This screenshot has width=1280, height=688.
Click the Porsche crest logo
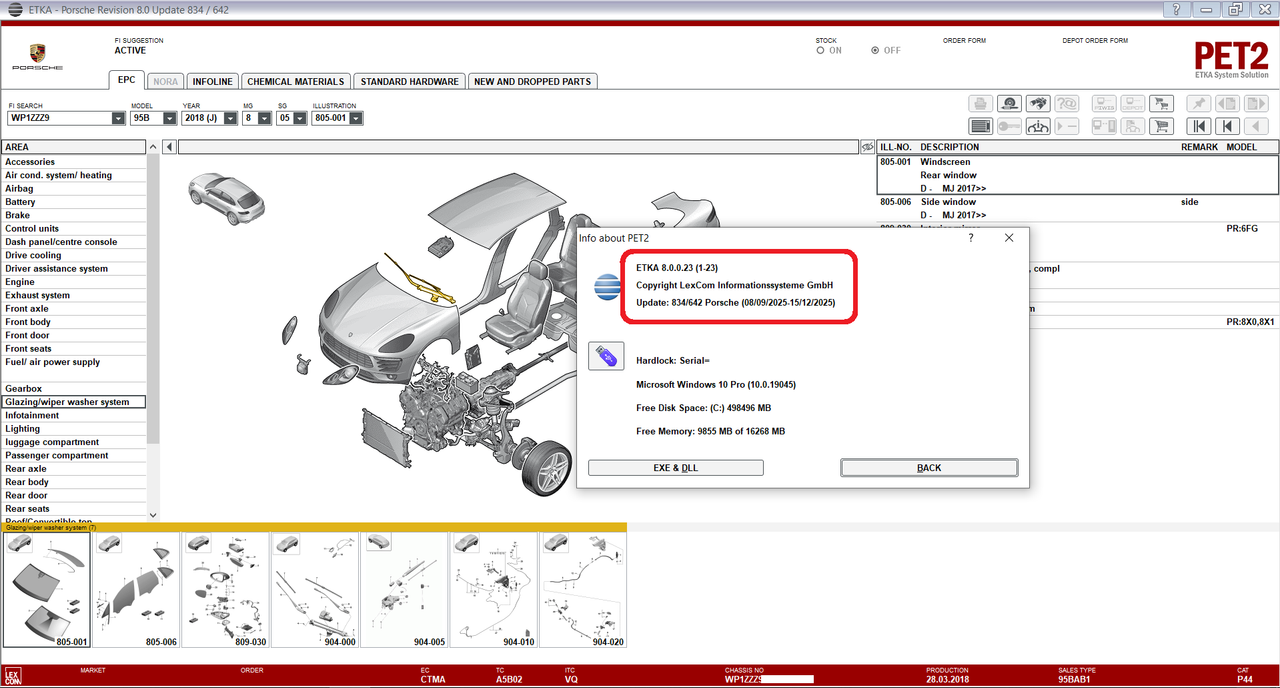tap(37, 54)
